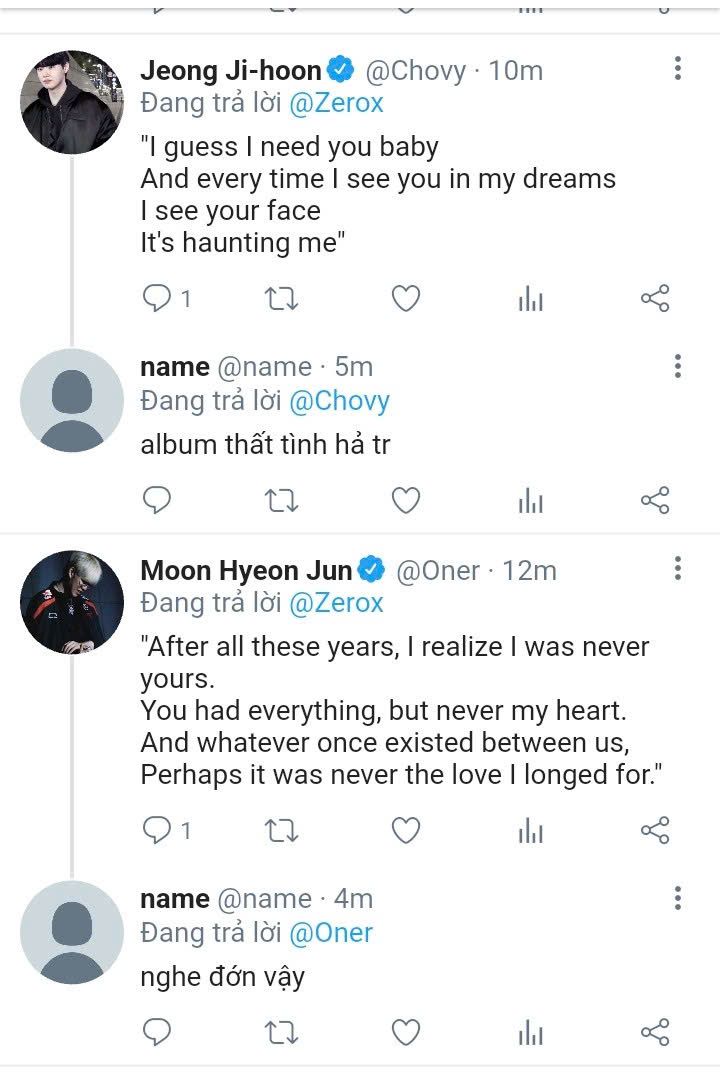Open Moon Hyeon Jun's profile avatar
The width and height of the screenshot is (720, 1073).
click(x=72, y=602)
